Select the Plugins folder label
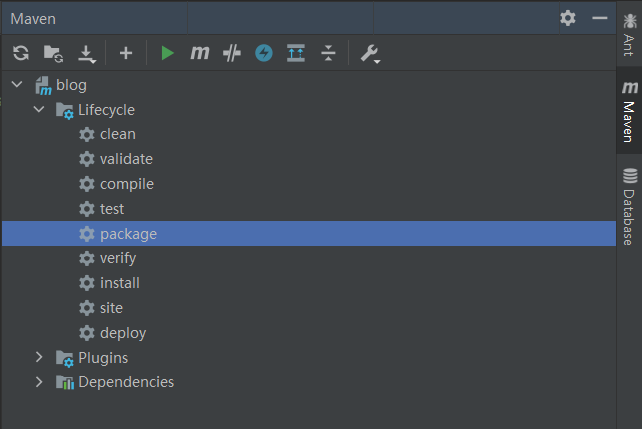 pos(103,358)
